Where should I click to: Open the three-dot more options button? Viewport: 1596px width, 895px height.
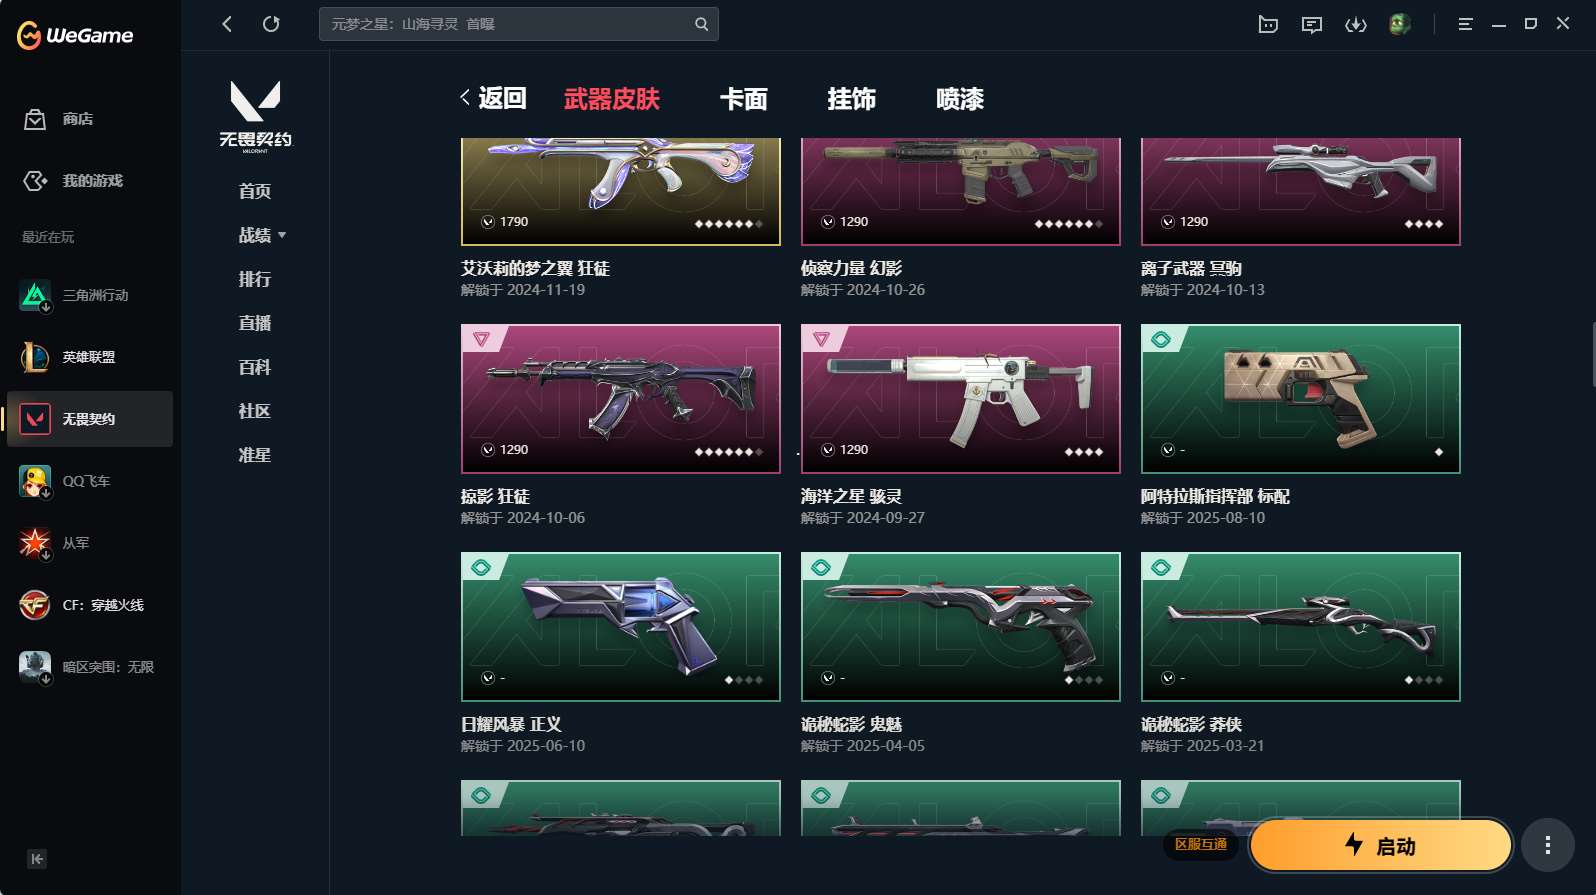tap(1548, 845)
